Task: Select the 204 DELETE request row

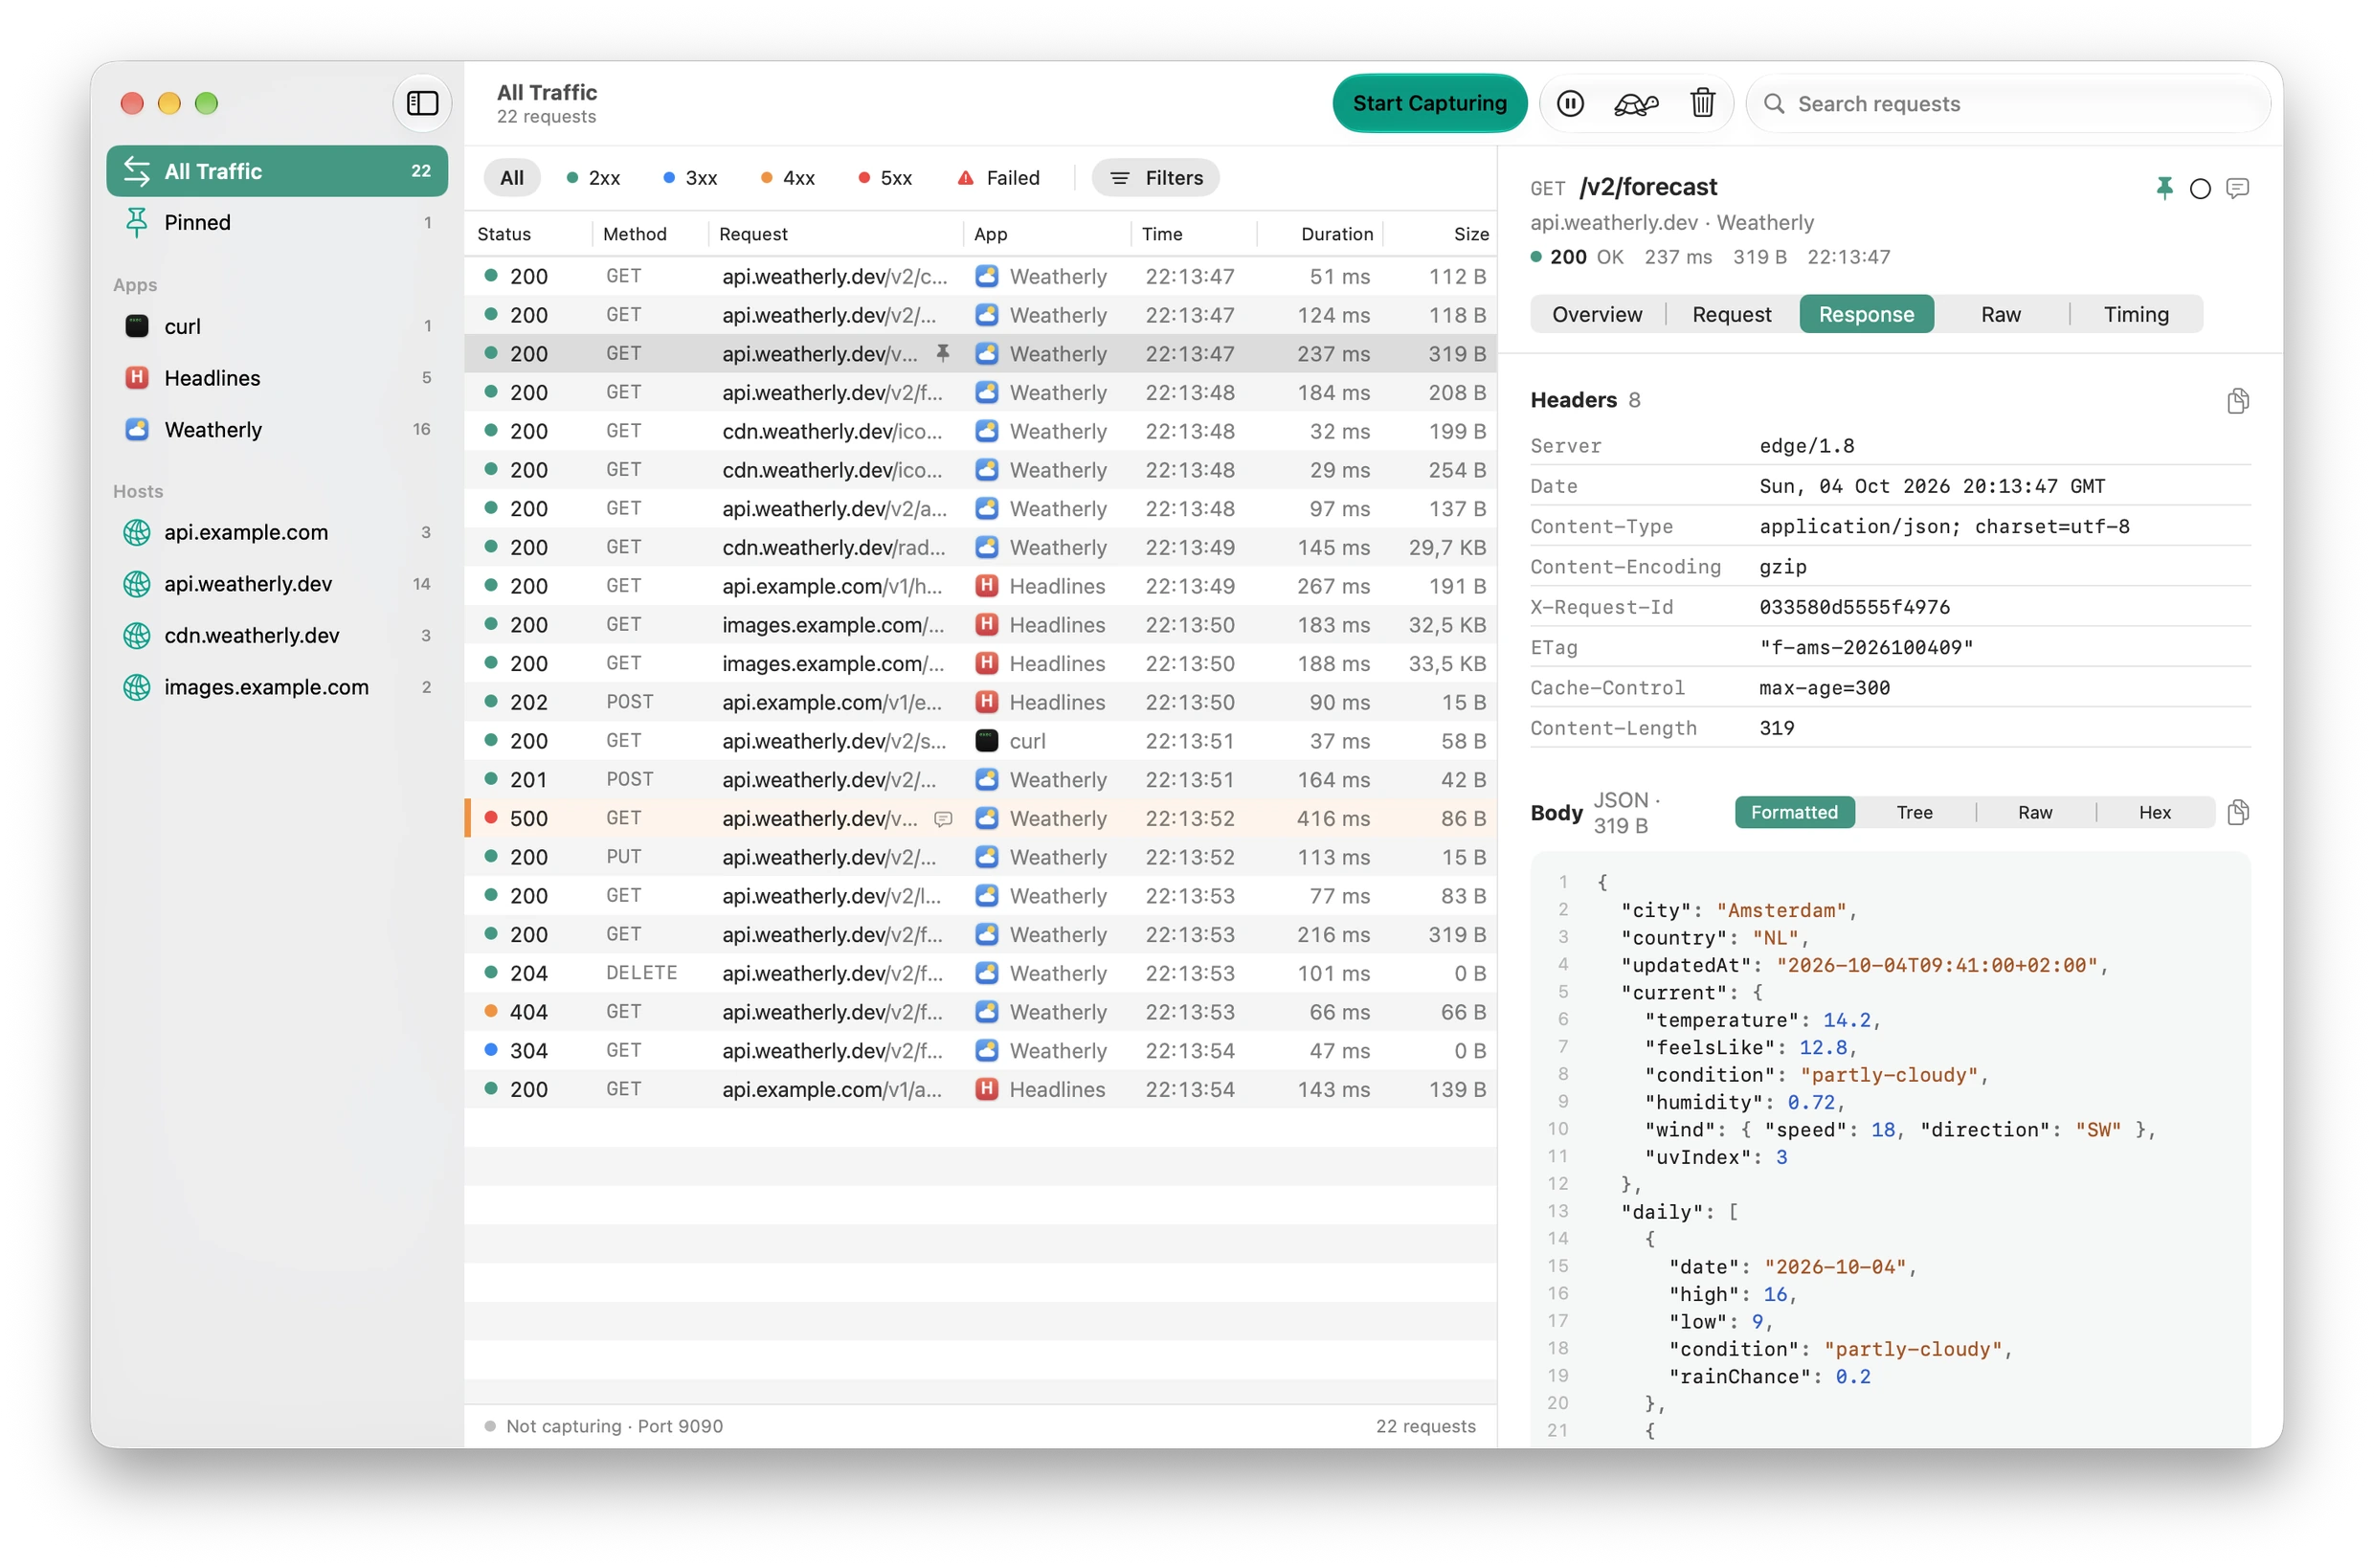Action: [980, 973]
